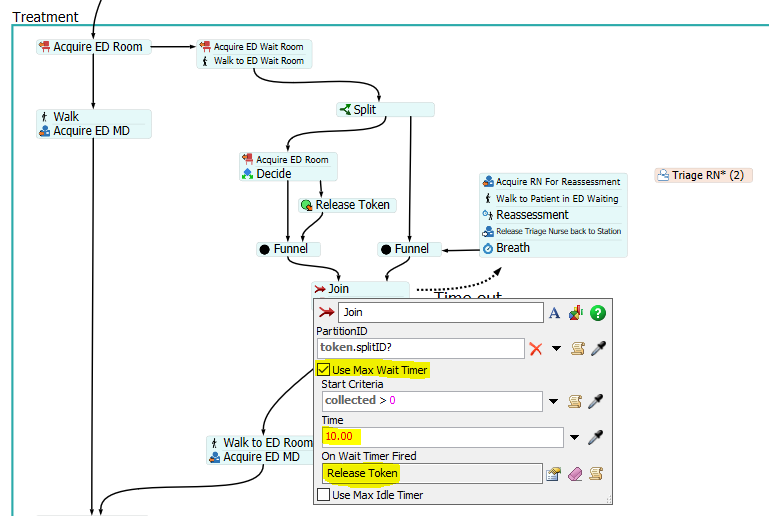Click the Acquire RN For Reassessment icon
The height and width of the screenshot is (516, 769).
pyautogui.click(x=488, y=181)
